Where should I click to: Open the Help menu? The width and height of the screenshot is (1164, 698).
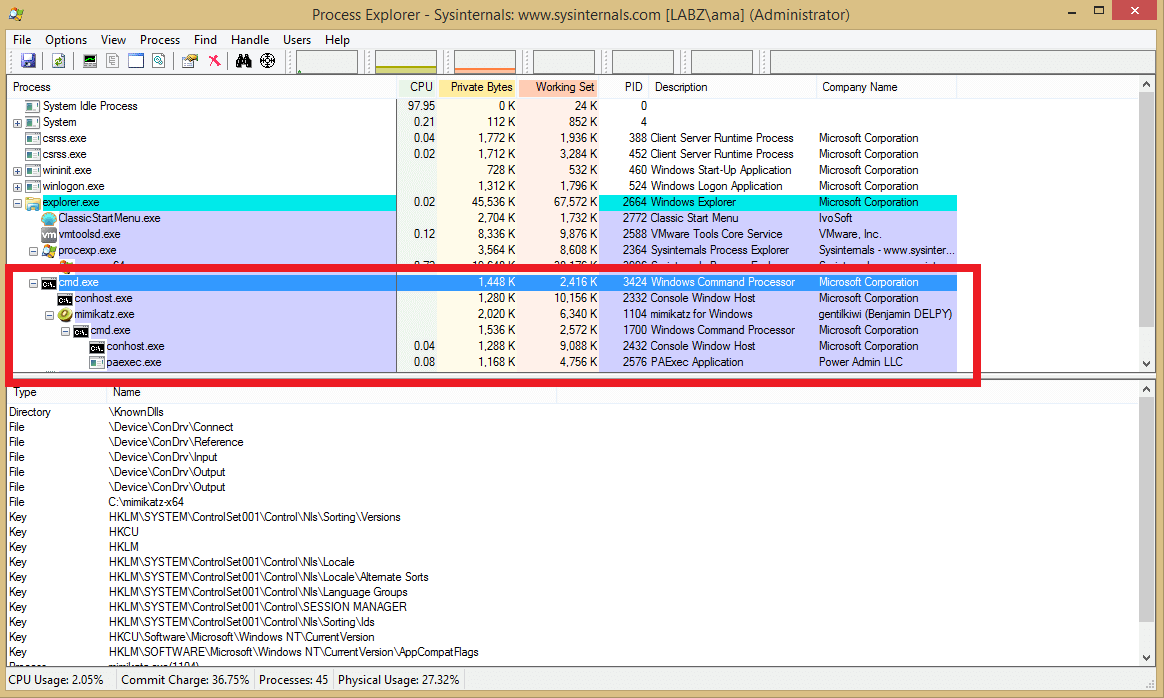[x=337, y=40]
